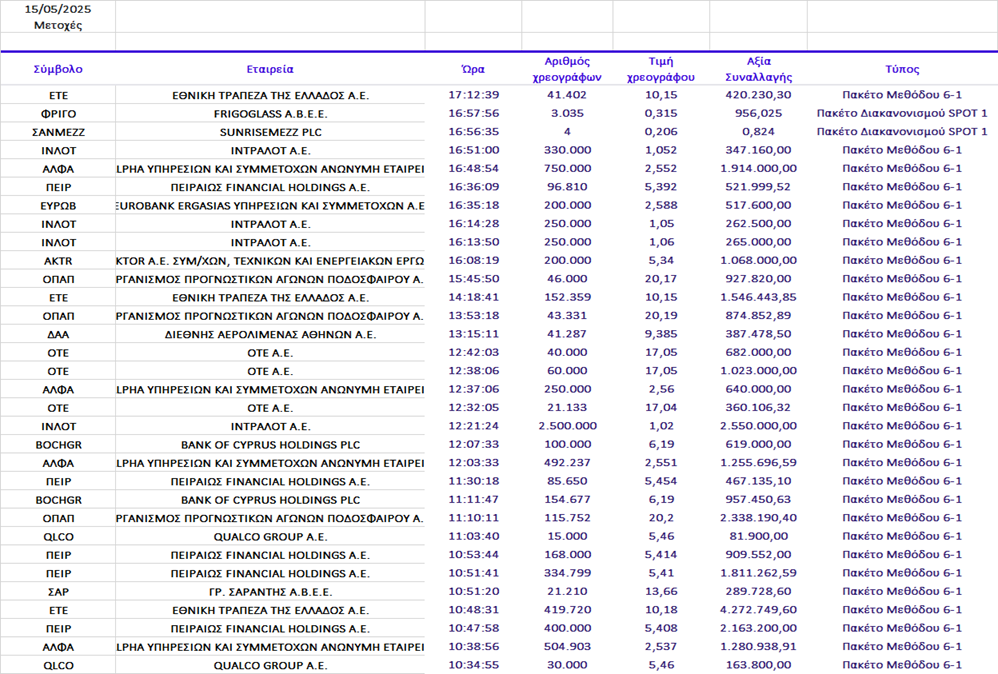Select the time cell 12:07:33
This screenshot has height=674, width=998.
(474, 446)
